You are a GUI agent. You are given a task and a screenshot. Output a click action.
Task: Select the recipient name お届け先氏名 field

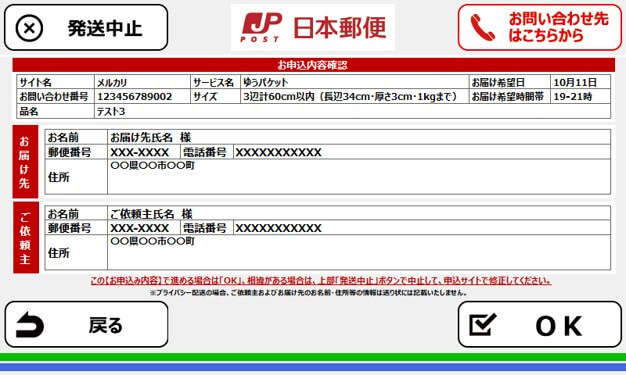click(359, 137)
